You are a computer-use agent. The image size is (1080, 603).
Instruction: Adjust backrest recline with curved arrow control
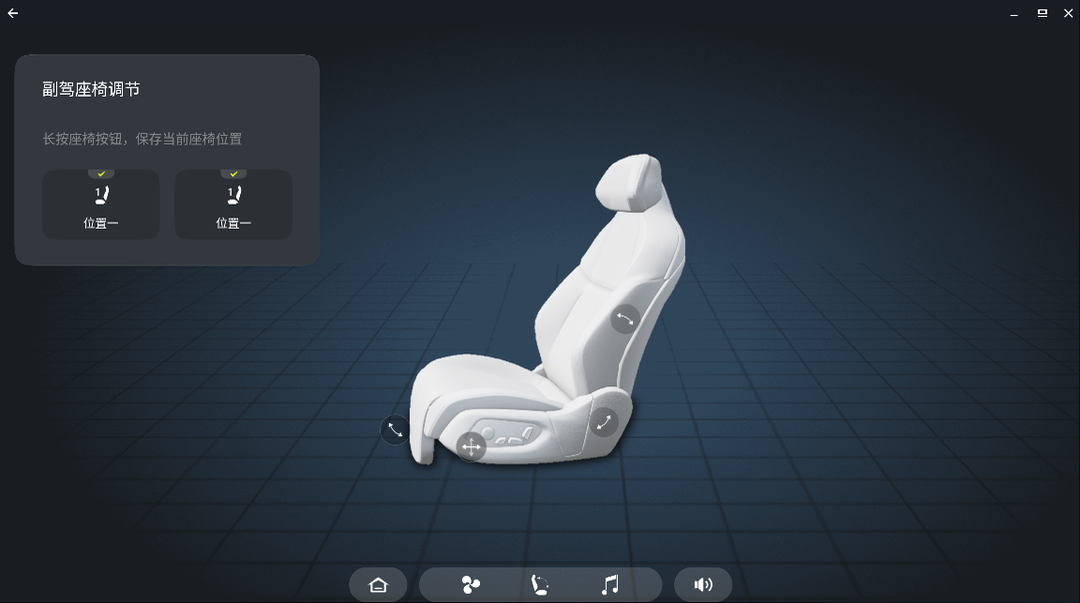pos(625,319)
